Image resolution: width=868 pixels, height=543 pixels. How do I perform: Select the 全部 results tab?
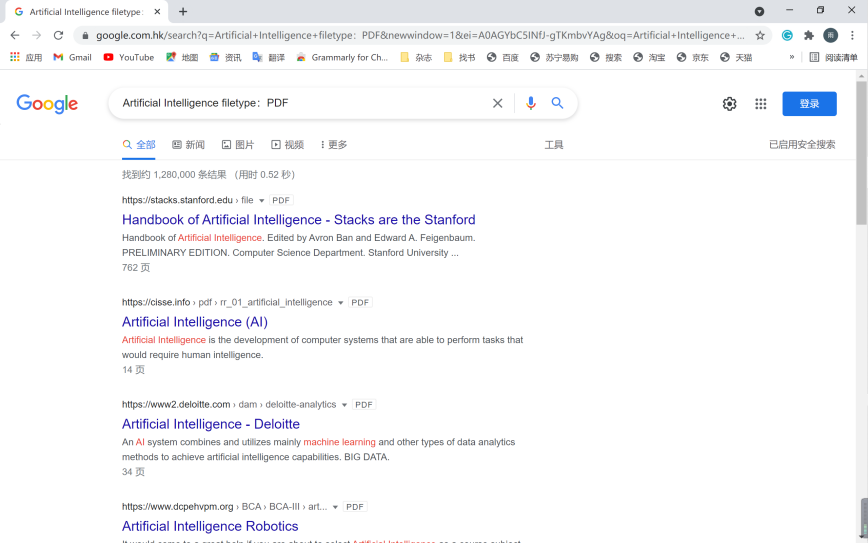[x=139, y=144]
